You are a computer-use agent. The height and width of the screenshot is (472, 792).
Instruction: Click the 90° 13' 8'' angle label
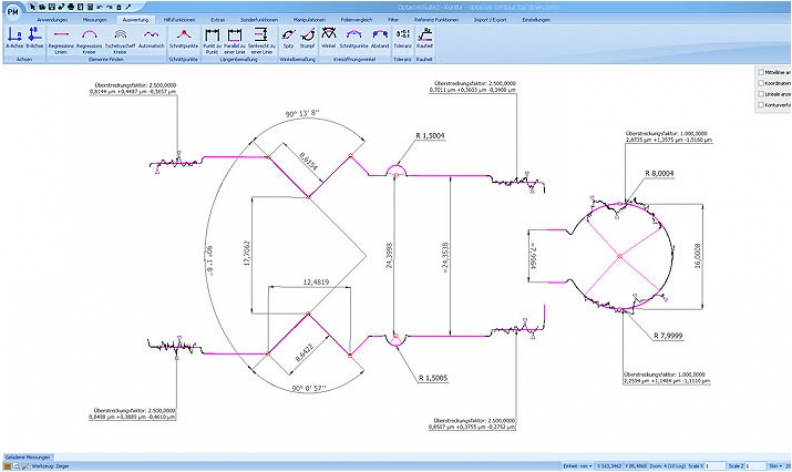[303, 114]
